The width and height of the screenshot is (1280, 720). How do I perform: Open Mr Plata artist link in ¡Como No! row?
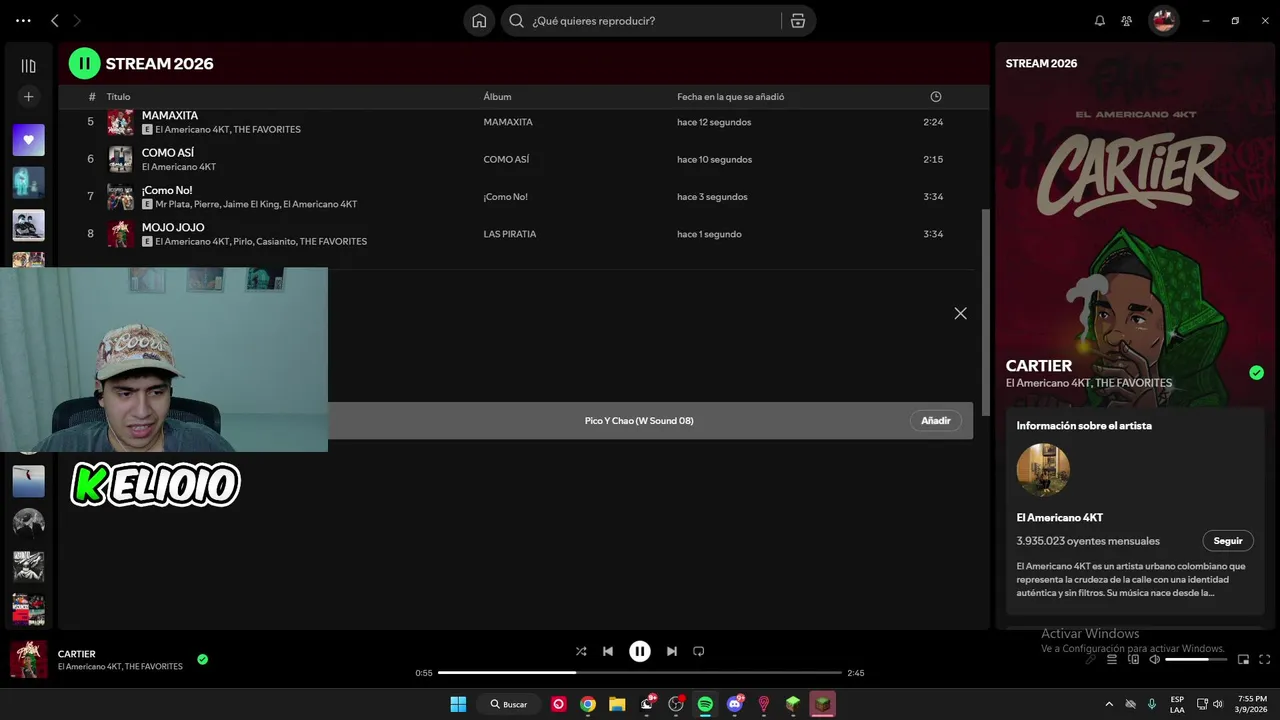pyautogui.click(x=172, y=204)
